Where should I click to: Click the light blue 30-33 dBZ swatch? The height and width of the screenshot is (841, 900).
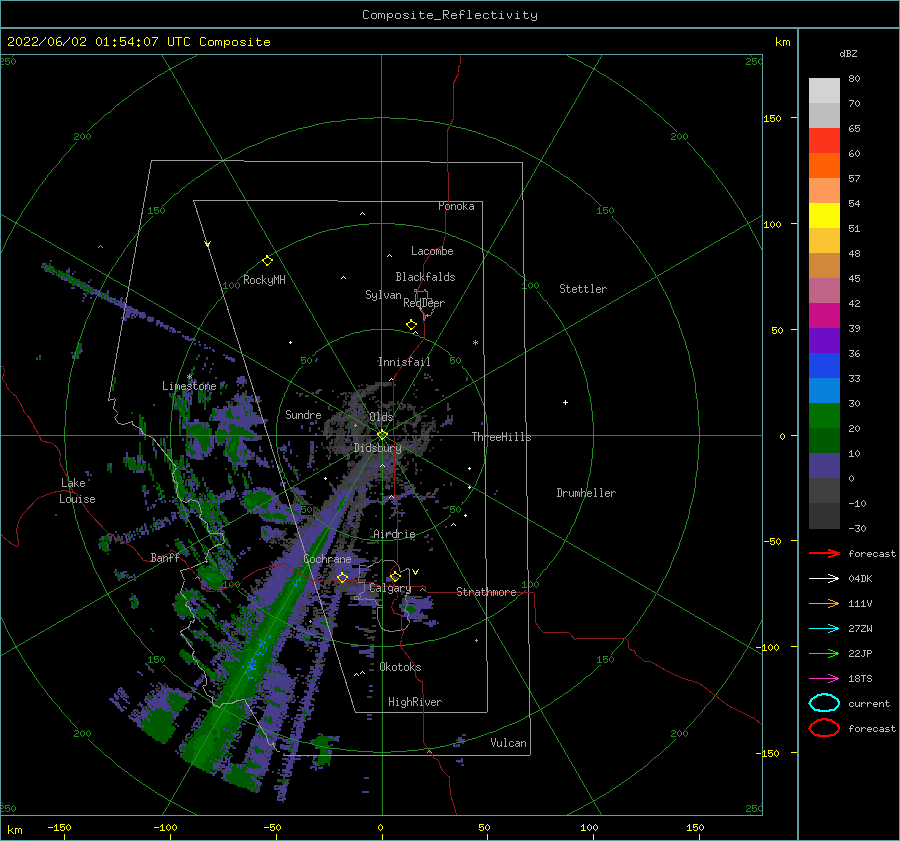point(824,391)
